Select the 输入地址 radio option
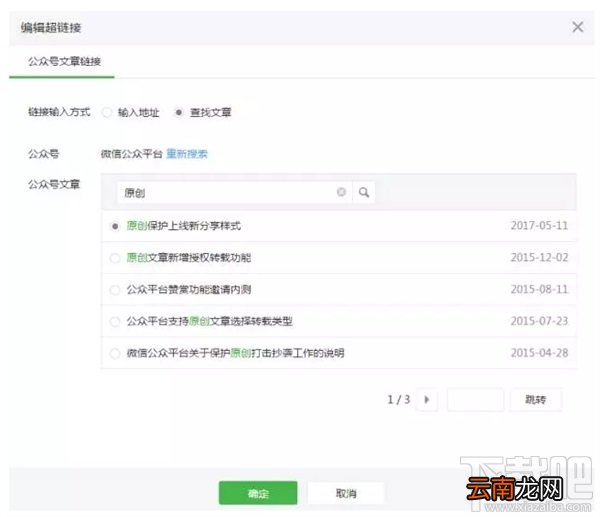This screenshot has width=600, height=517. click(107, 113)
